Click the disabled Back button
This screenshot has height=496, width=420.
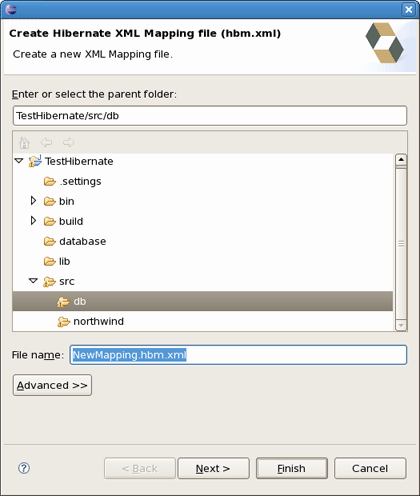click(140, 468)
